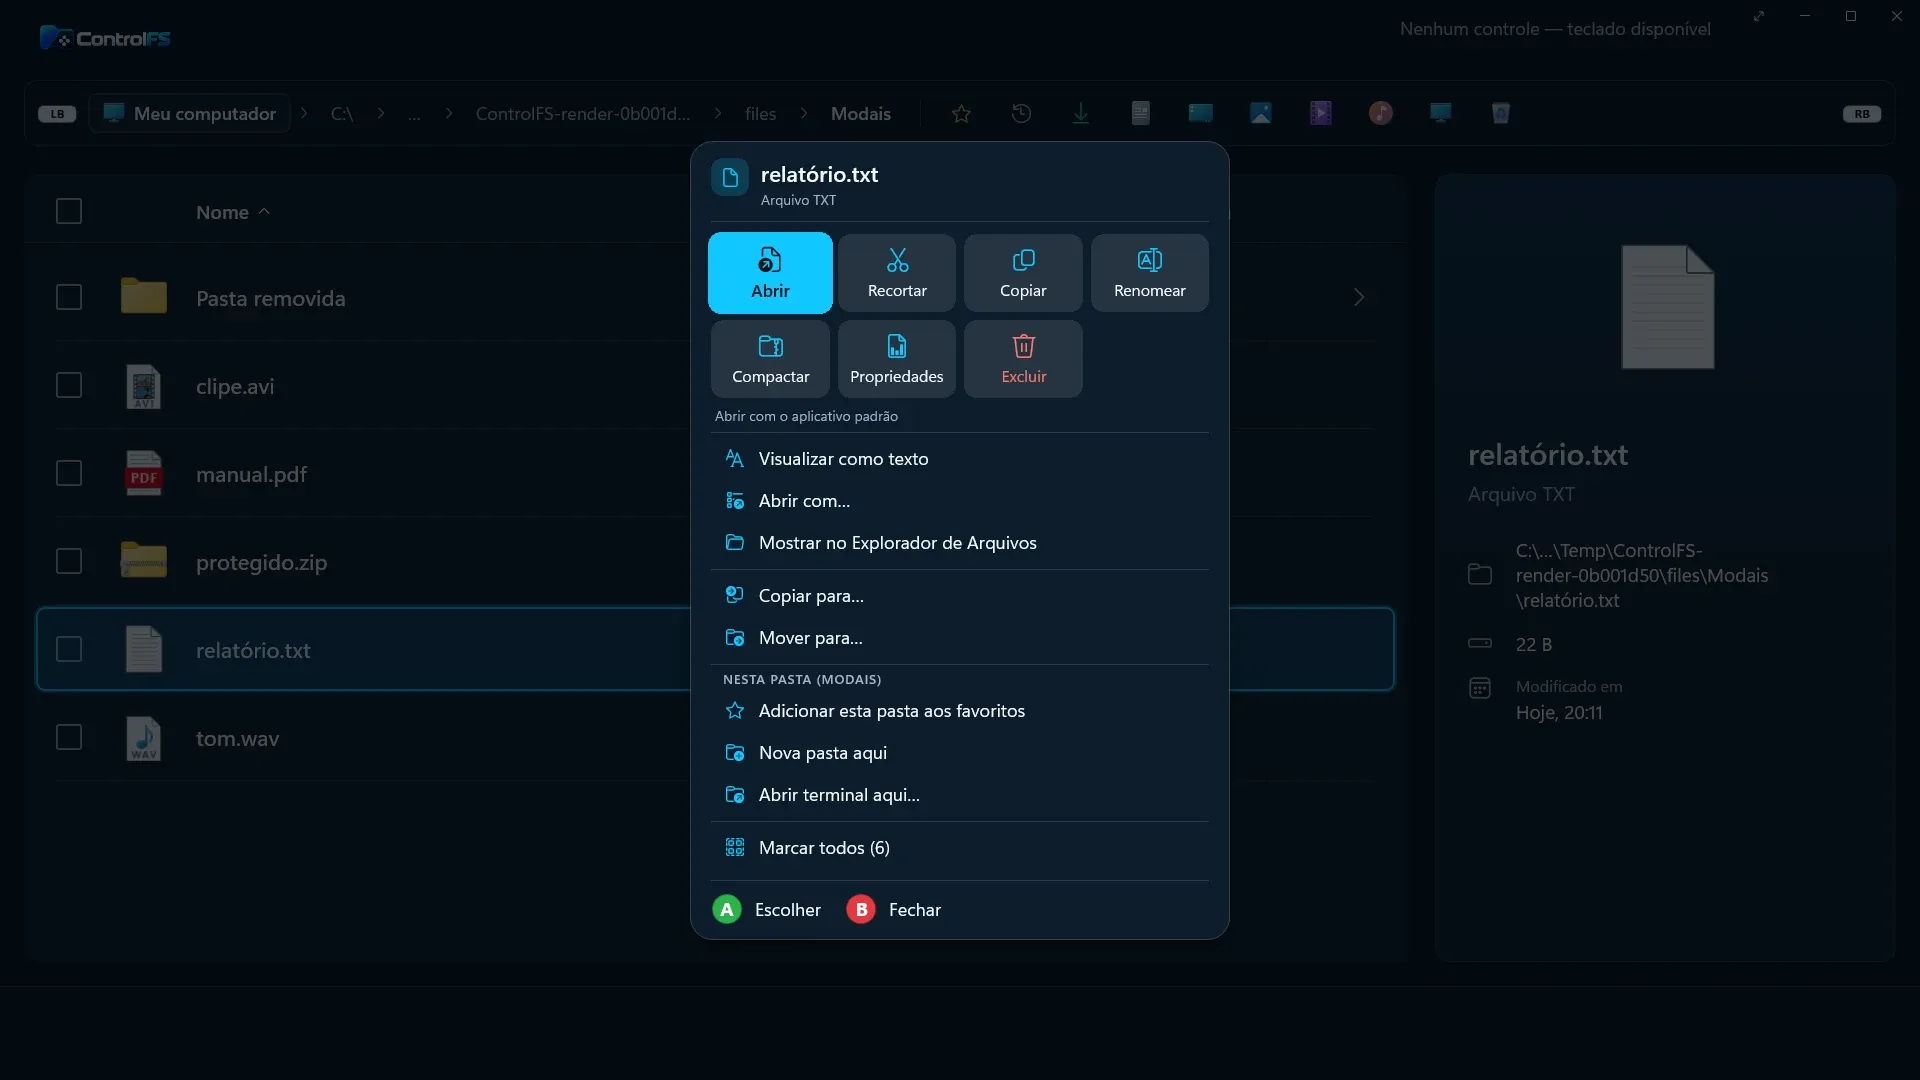Select Abrir terminal aqui...

(960, 795)
